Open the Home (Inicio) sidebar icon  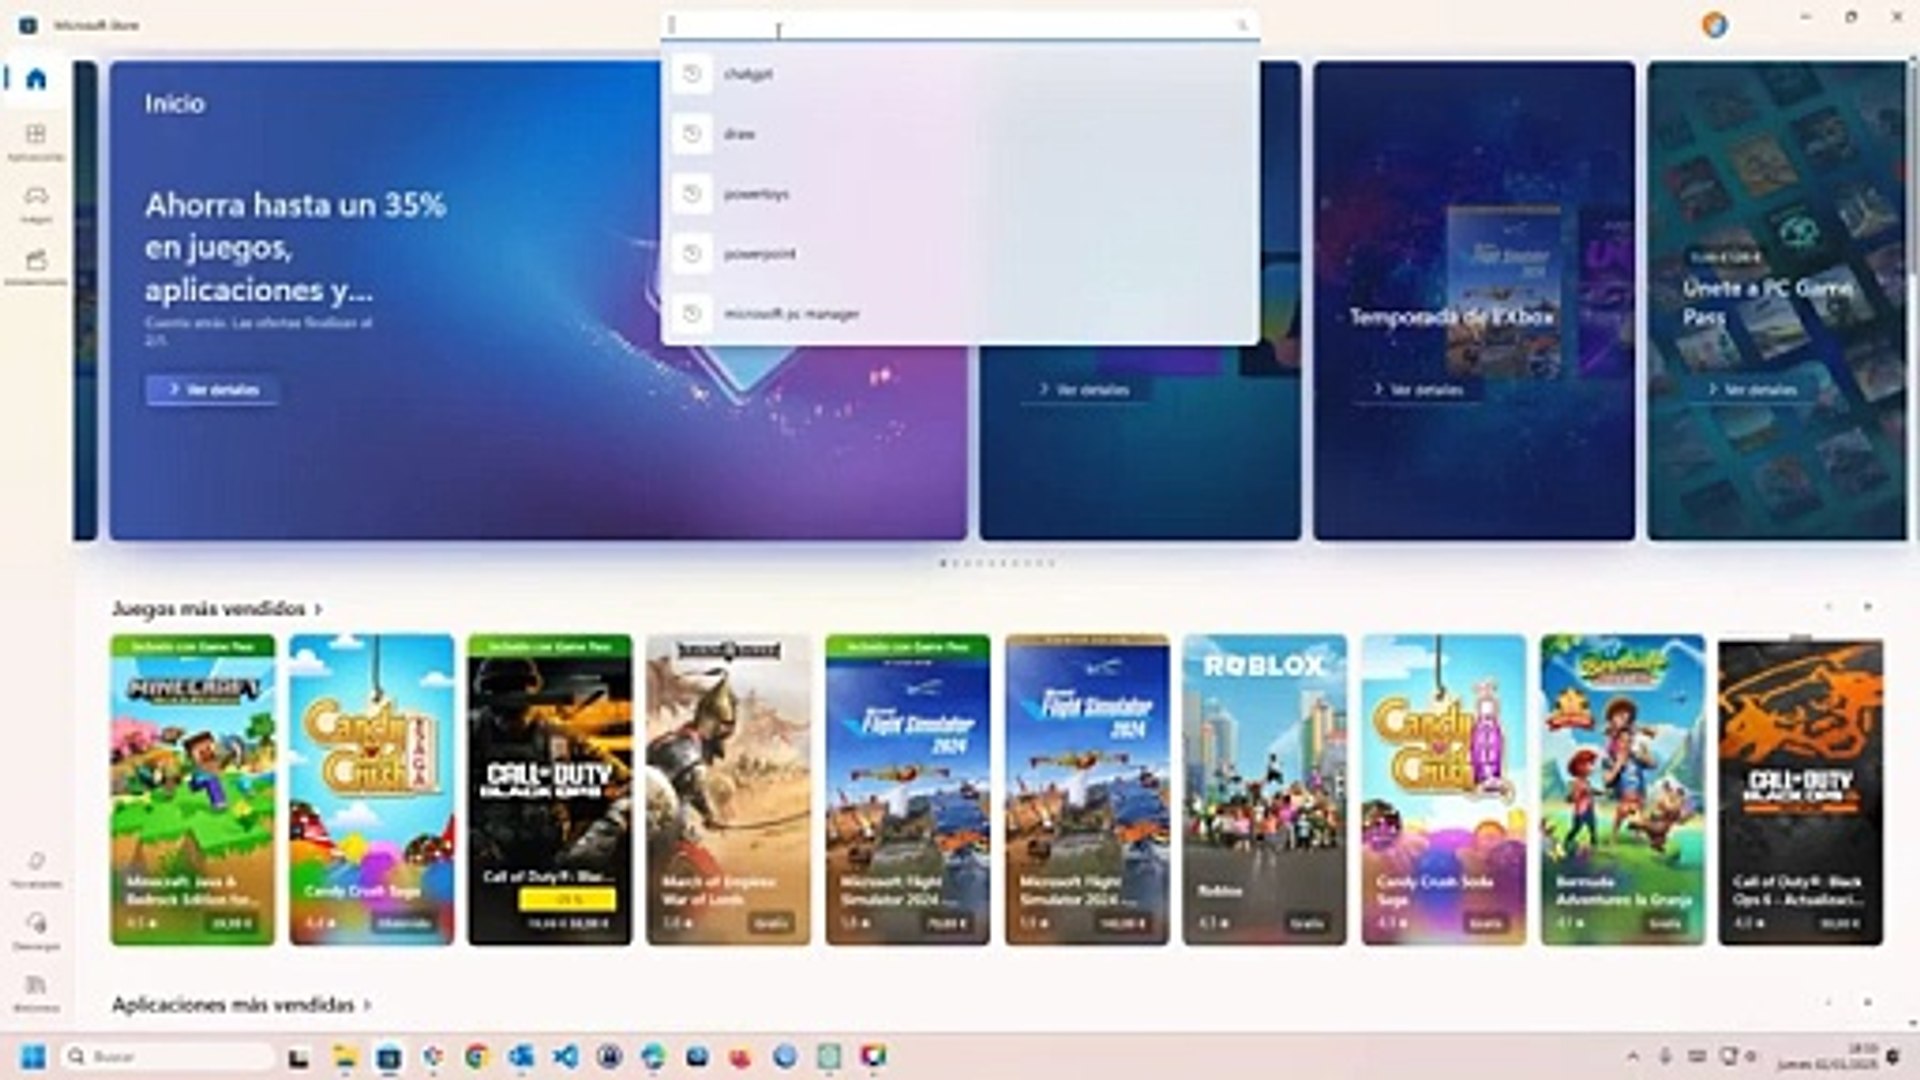(x=36, y=79)
